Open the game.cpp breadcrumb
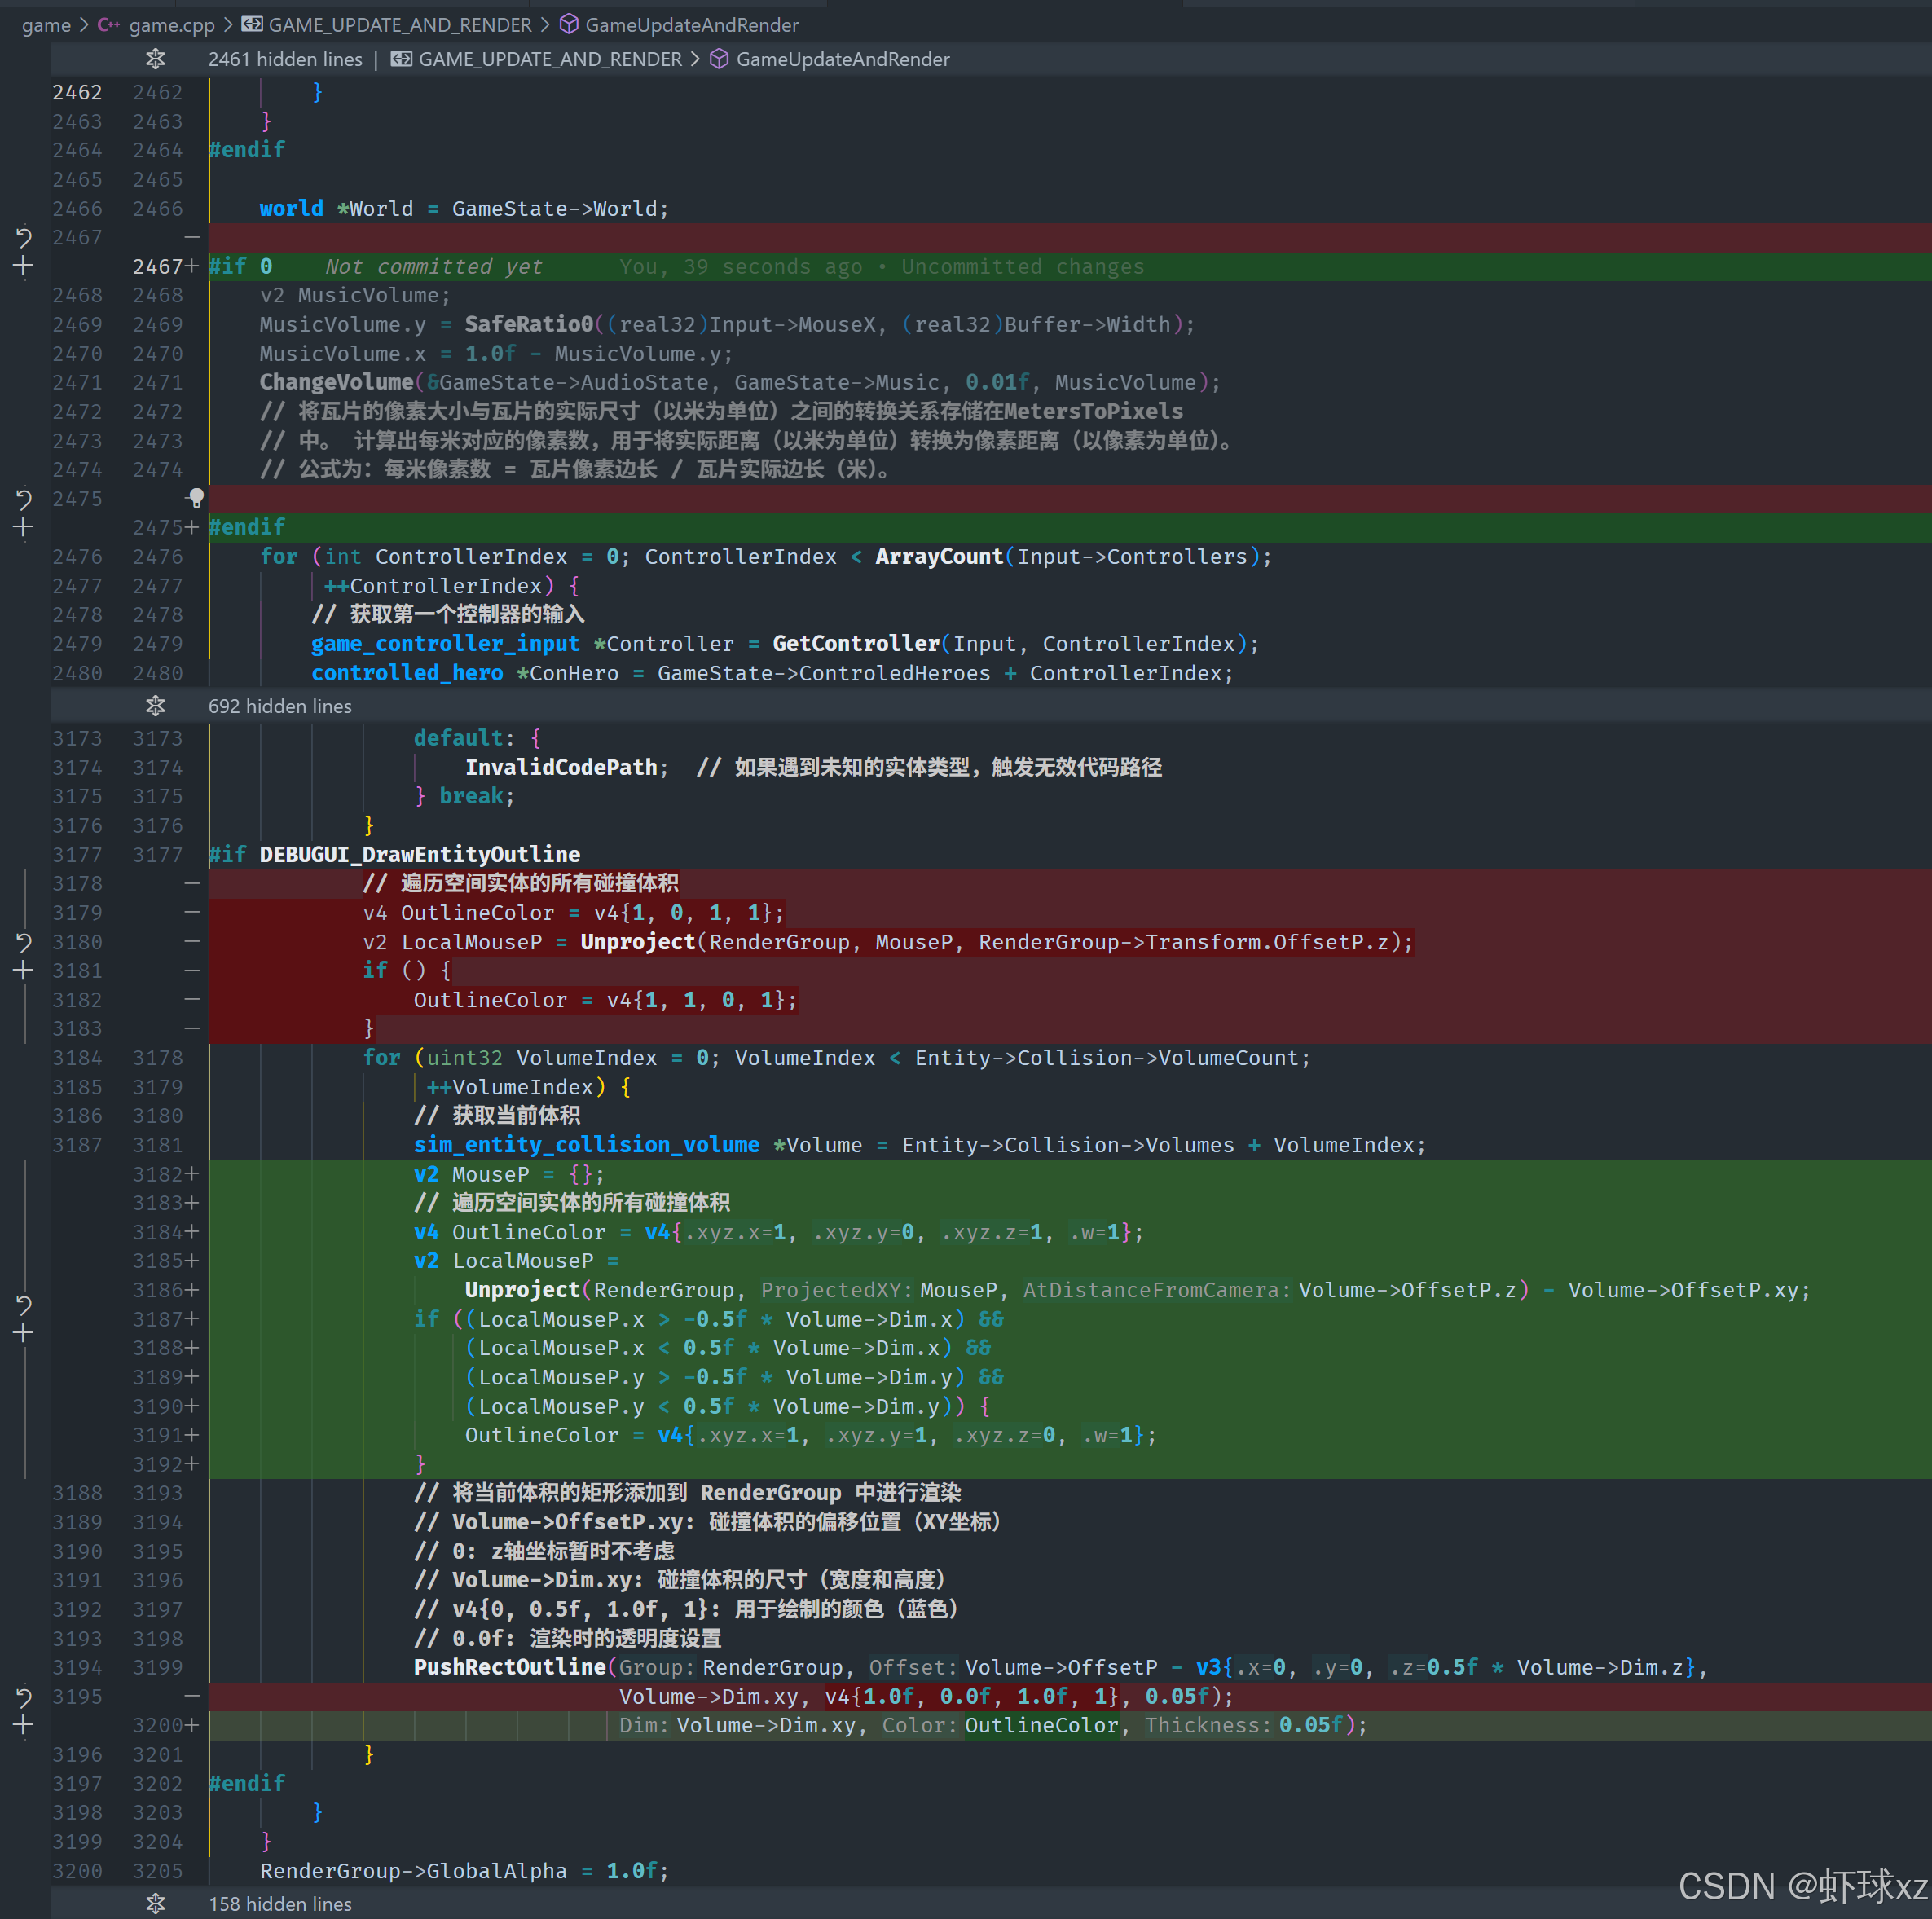 171,25
